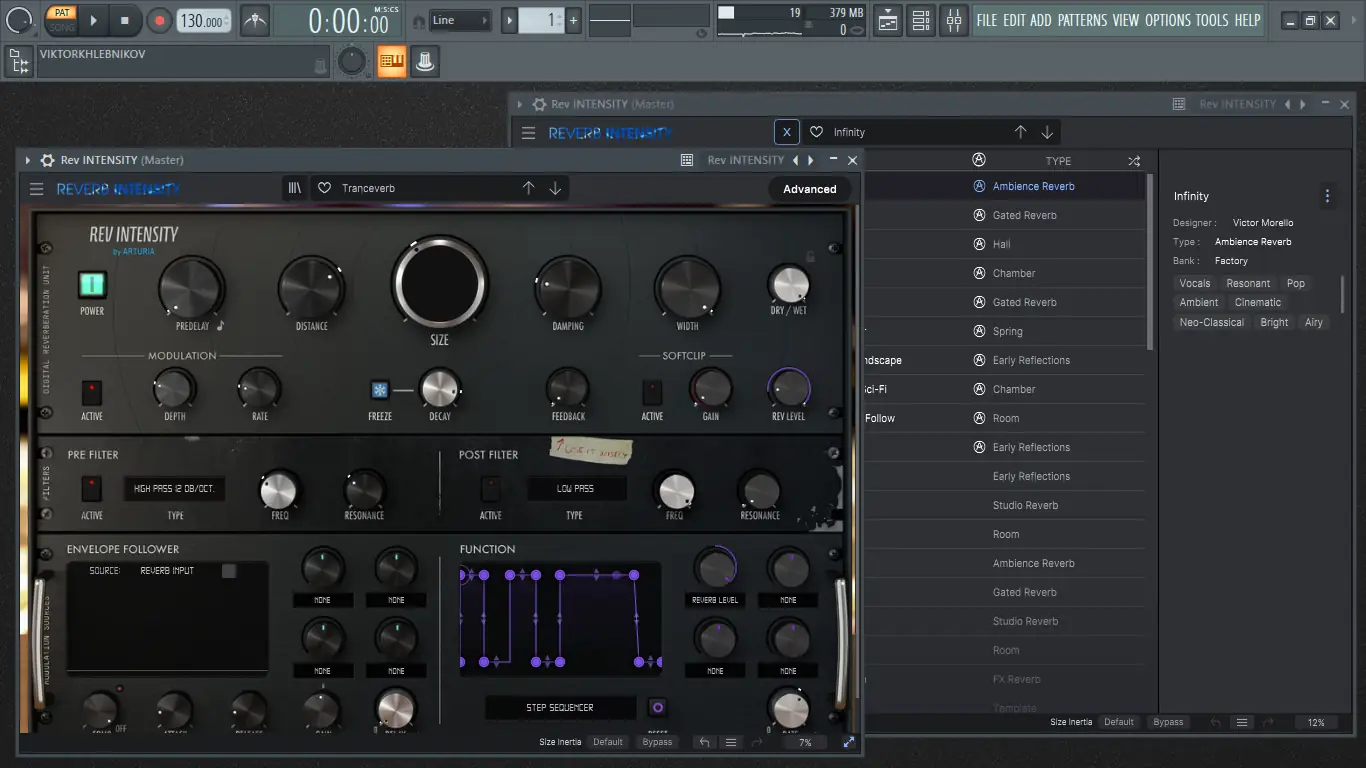Open the Rev Intensity hamburger menu

(37, 189)
